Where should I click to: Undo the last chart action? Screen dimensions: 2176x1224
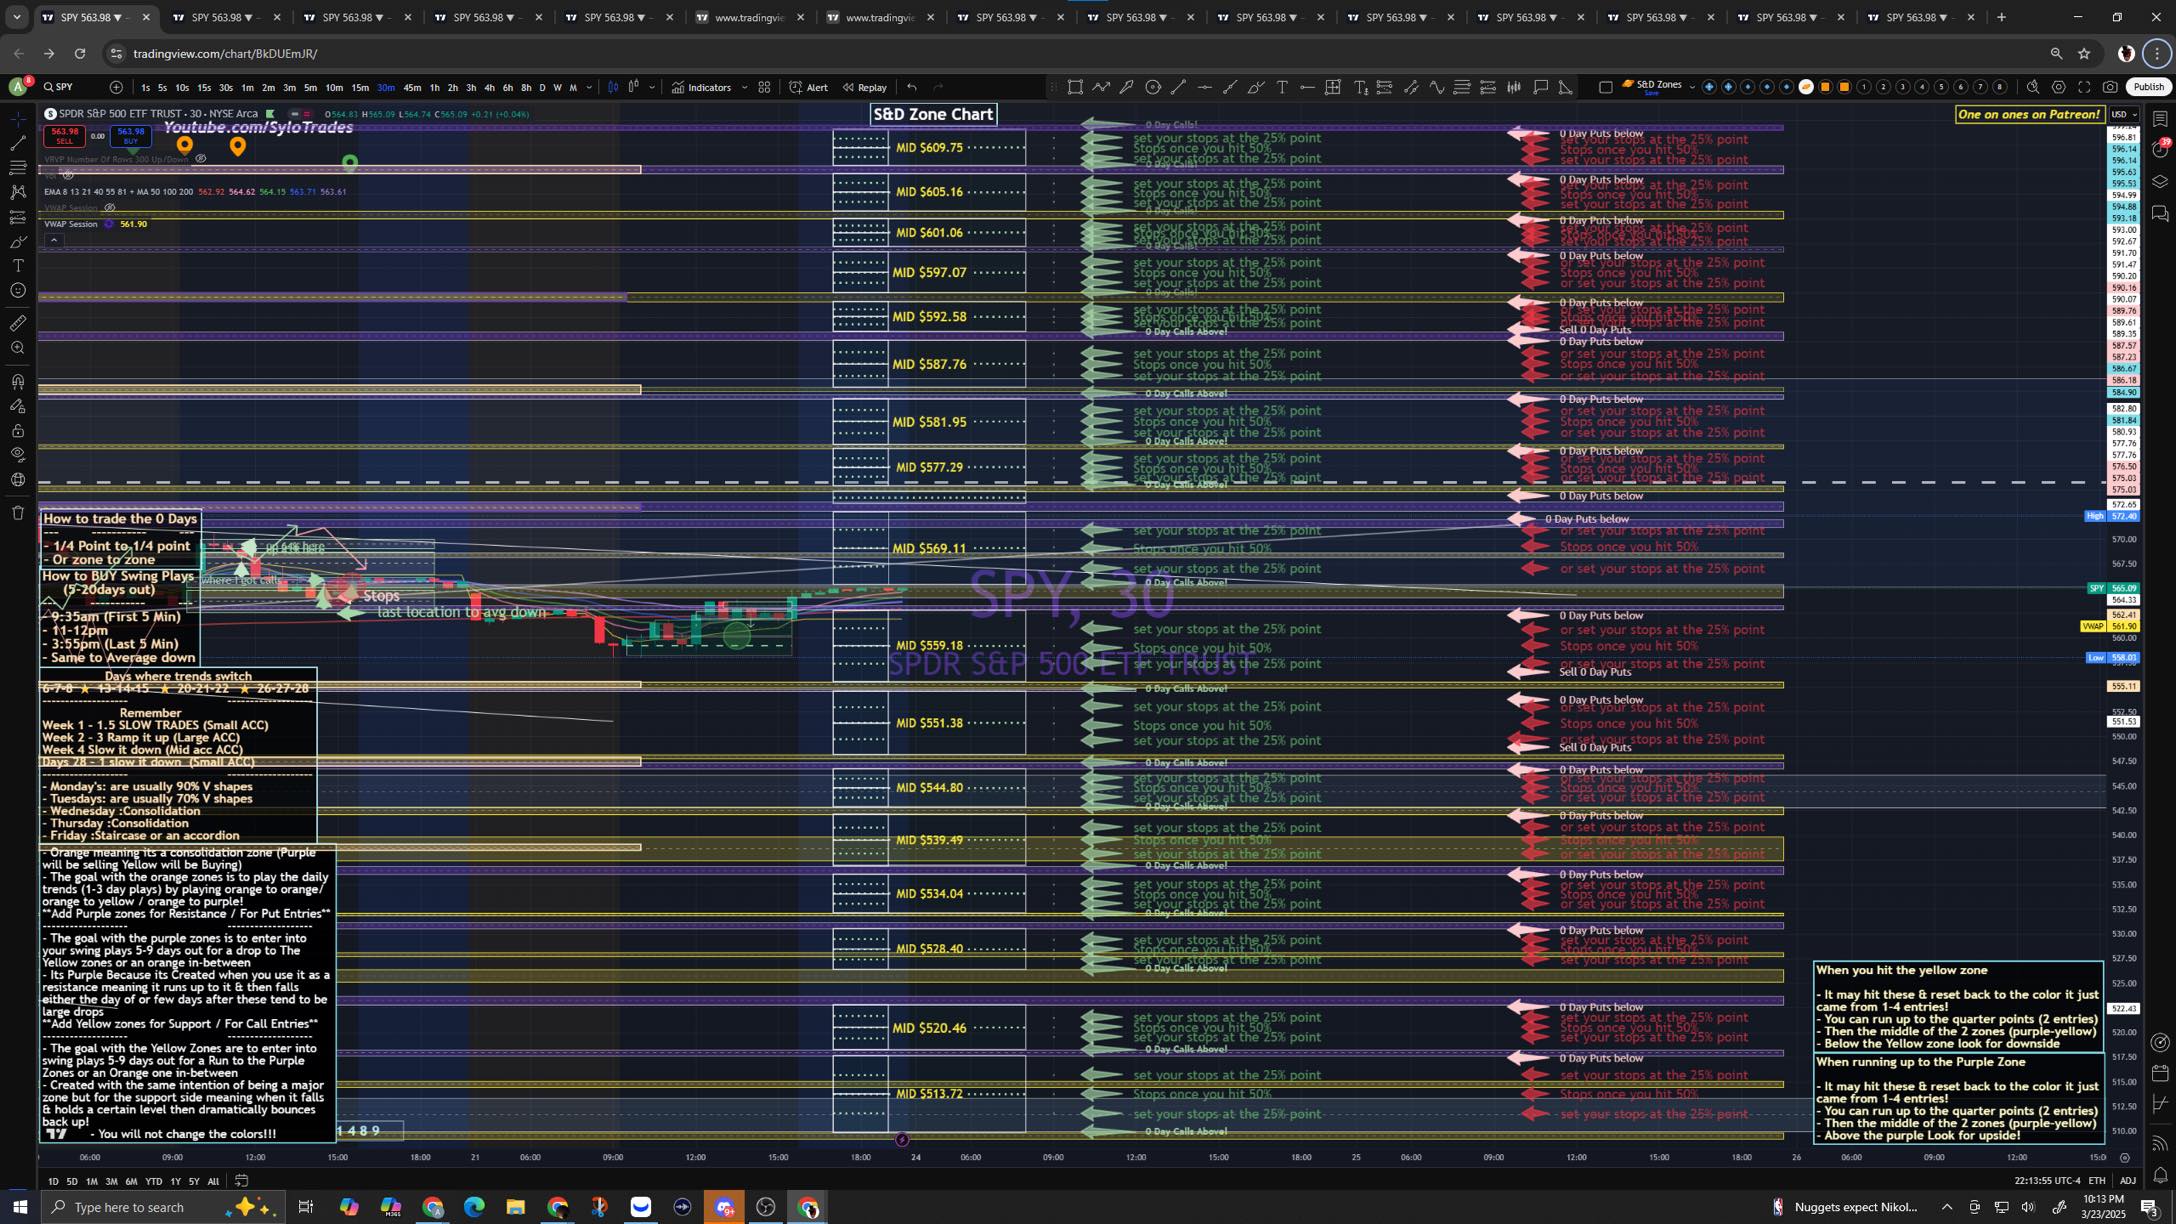click(x=912, y=88)
